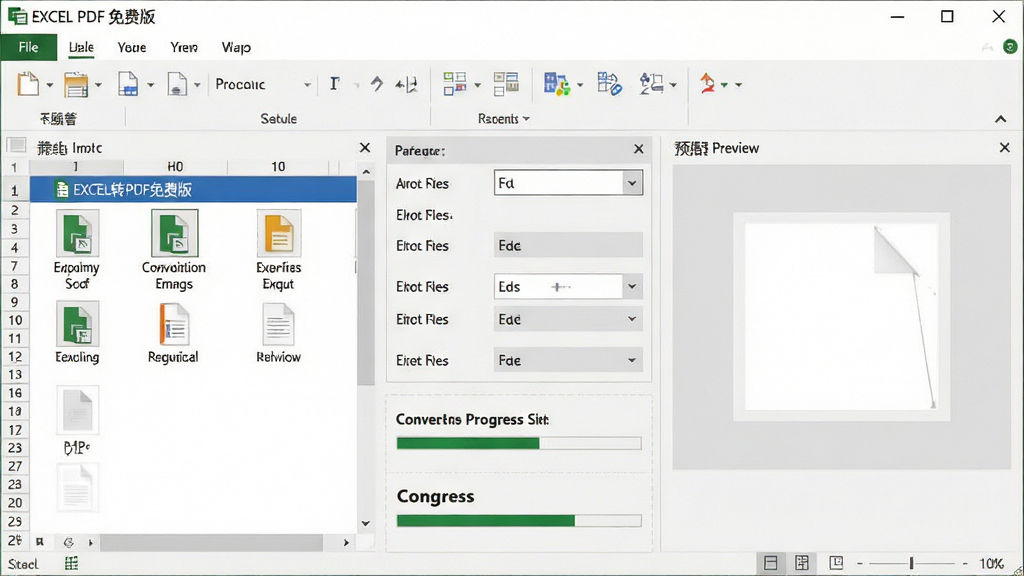Click the save document toolbar icon
The height and width of the screenshot is (576, 1024).
(x=128, y=84)
